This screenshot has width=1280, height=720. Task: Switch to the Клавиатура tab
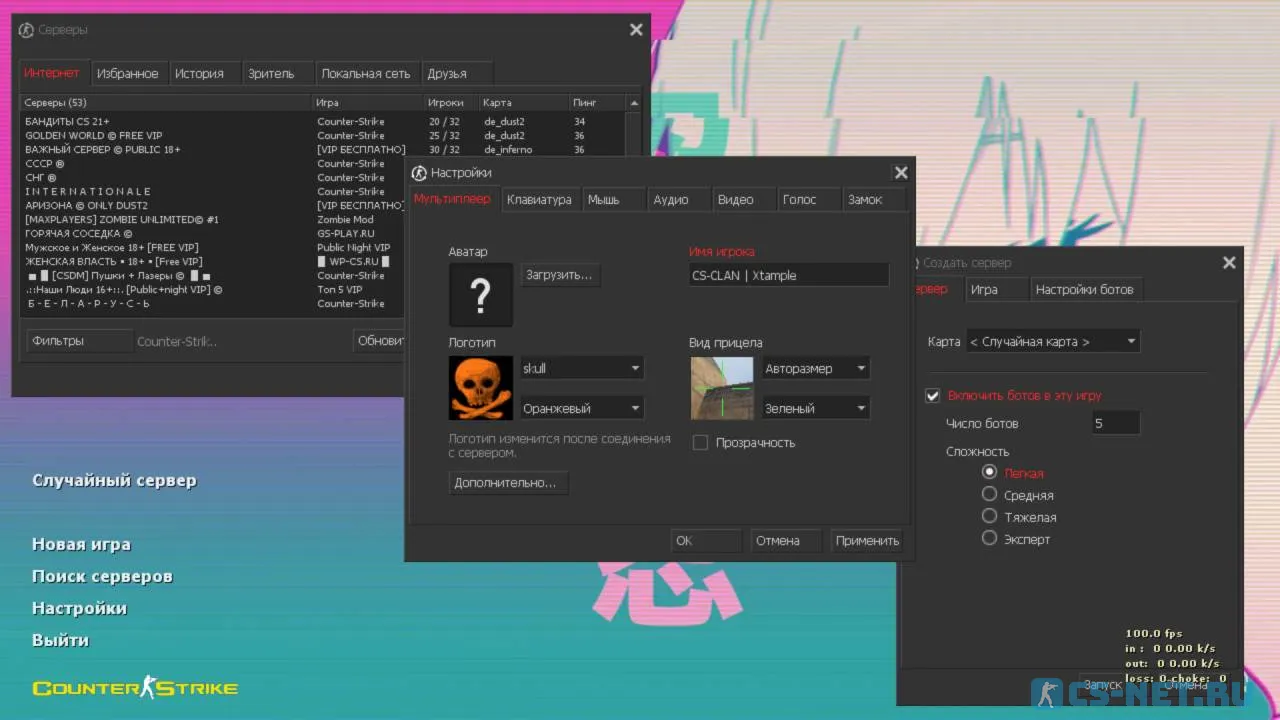coord(540,199)
